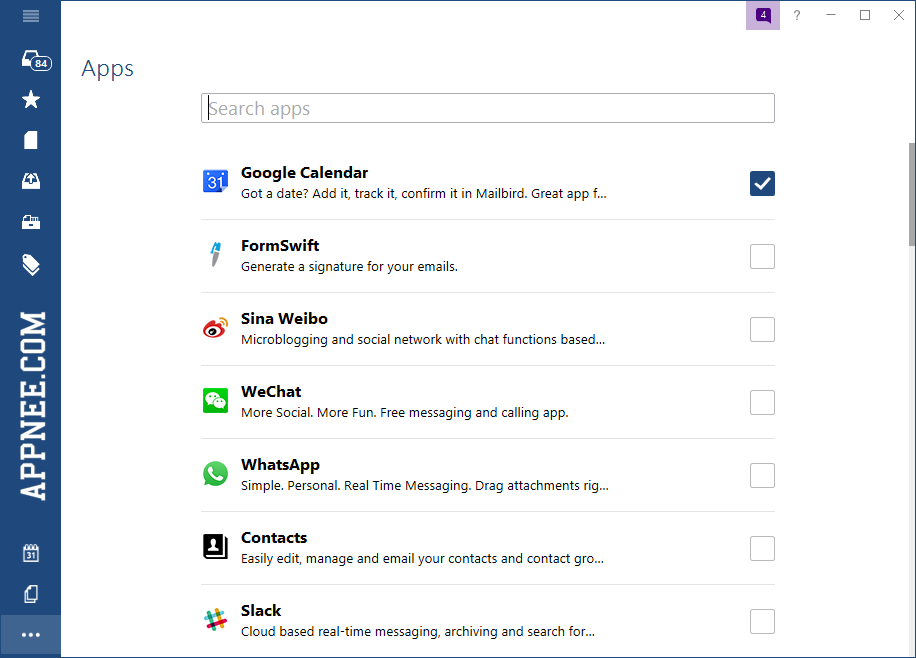Enable the Slack checkbox
The height and width of the screenshot is (658, 916).
pos(762,622)
